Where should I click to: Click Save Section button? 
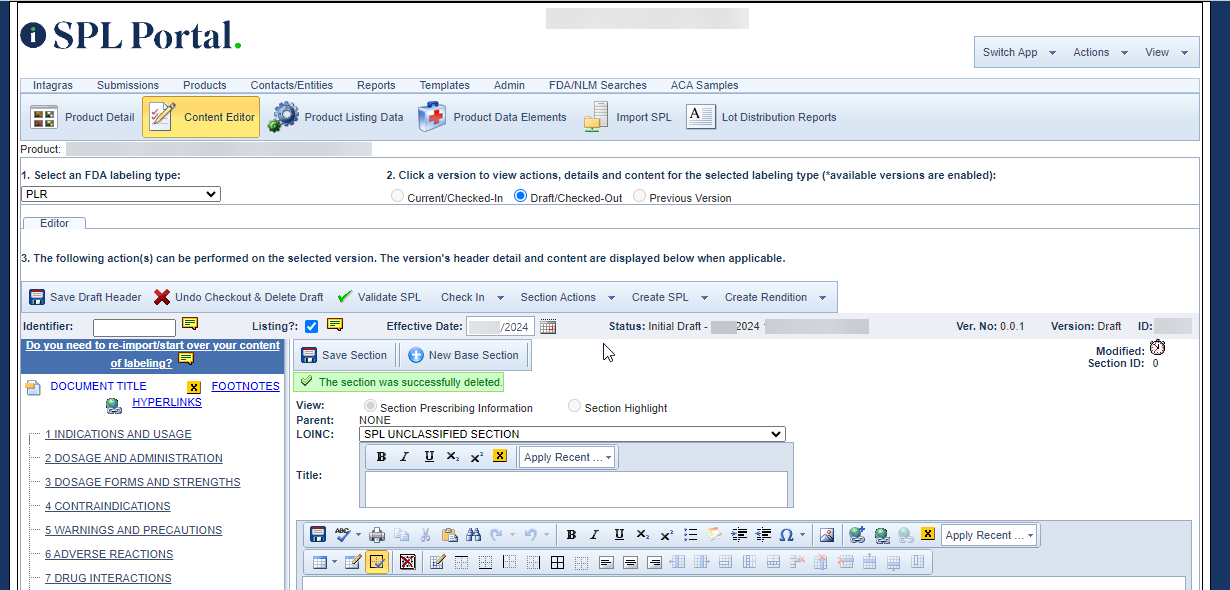pos(344,355)
